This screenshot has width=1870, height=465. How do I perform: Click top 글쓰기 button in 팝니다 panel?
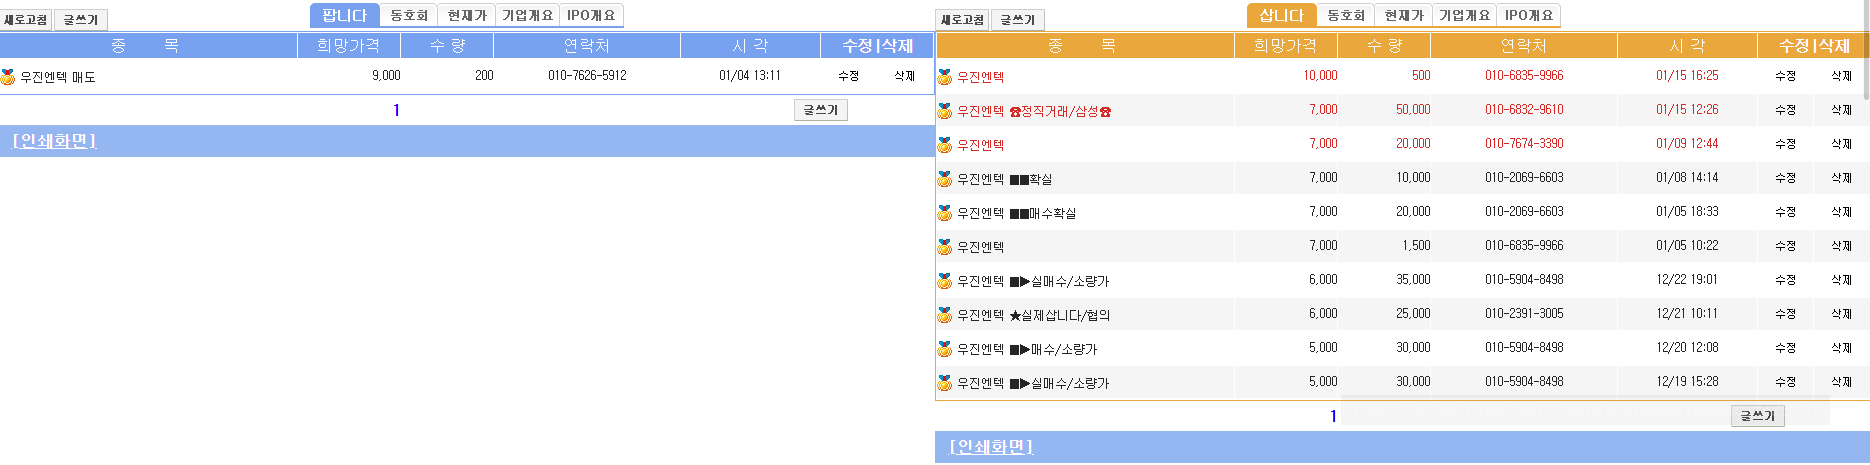81,20
